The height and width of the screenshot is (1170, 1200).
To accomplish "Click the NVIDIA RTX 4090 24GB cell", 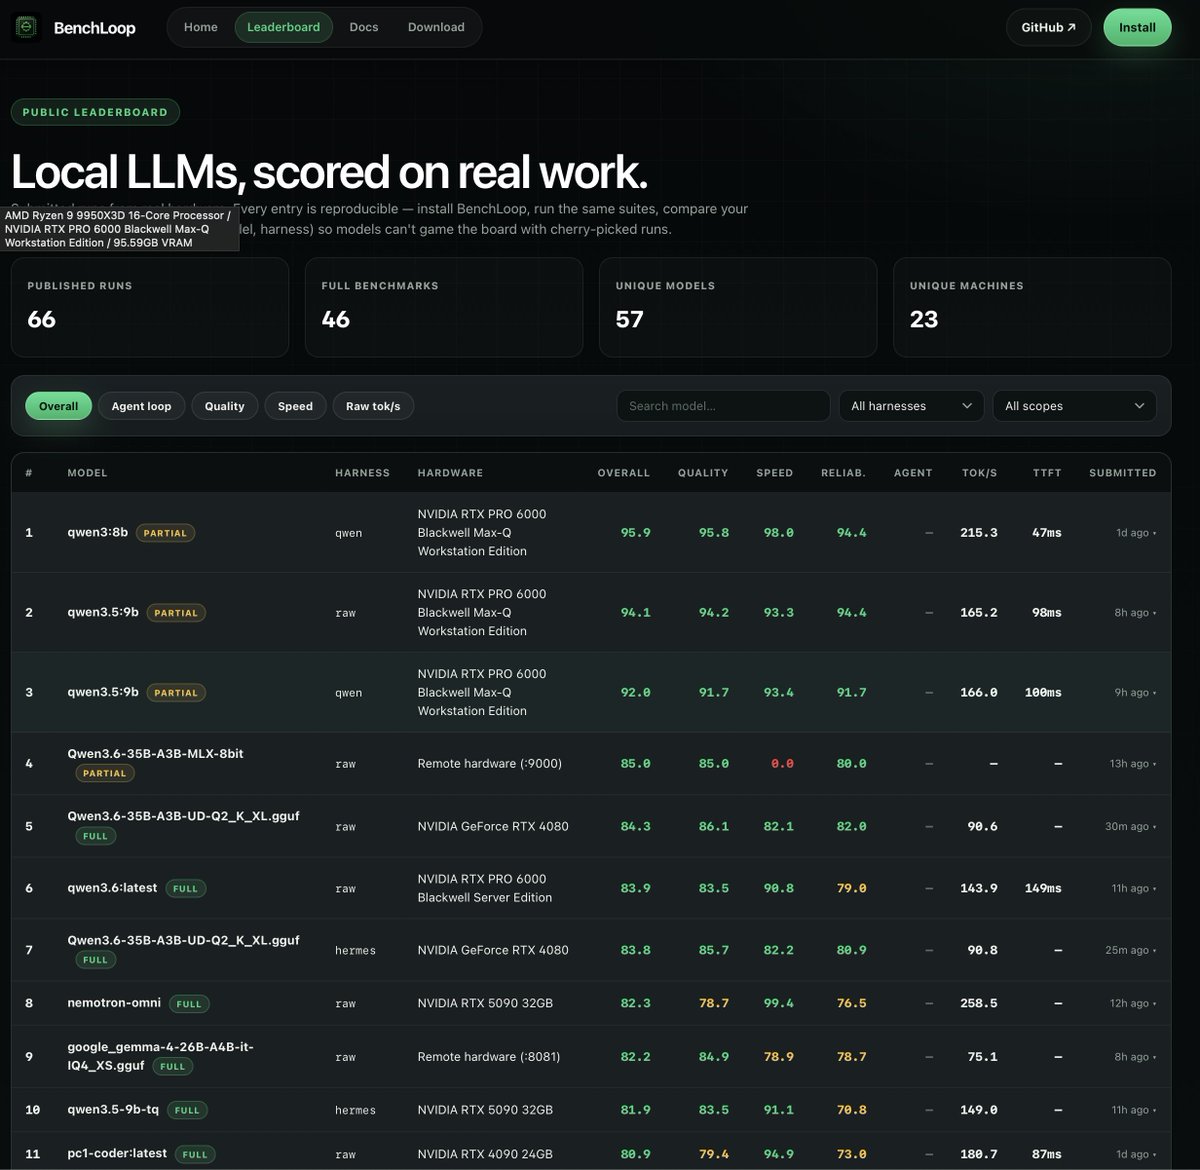I will pyautogui.click(x=485, y=1154).
